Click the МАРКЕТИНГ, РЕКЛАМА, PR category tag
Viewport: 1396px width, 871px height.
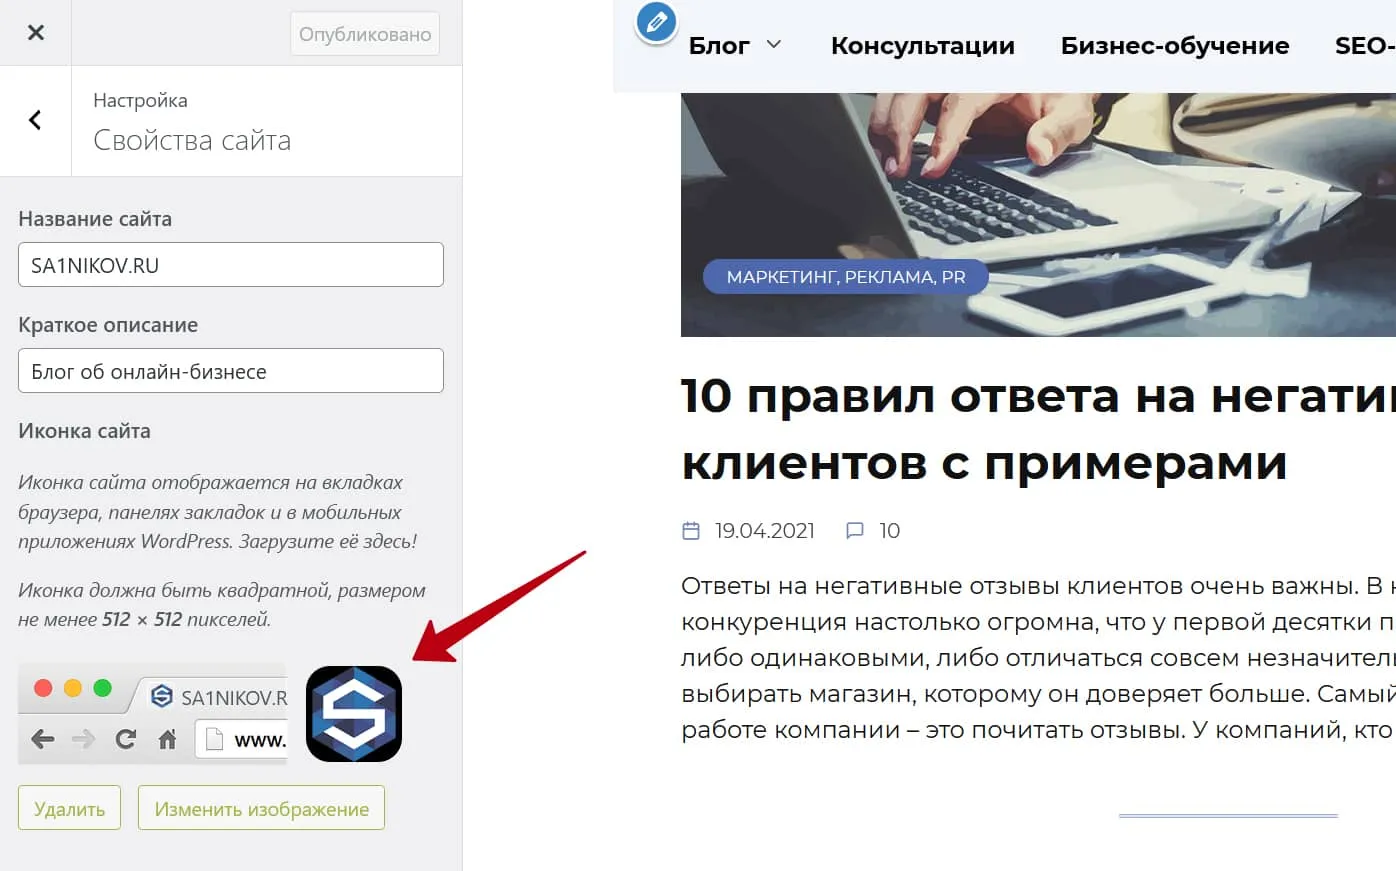click(x=846, y=277)
